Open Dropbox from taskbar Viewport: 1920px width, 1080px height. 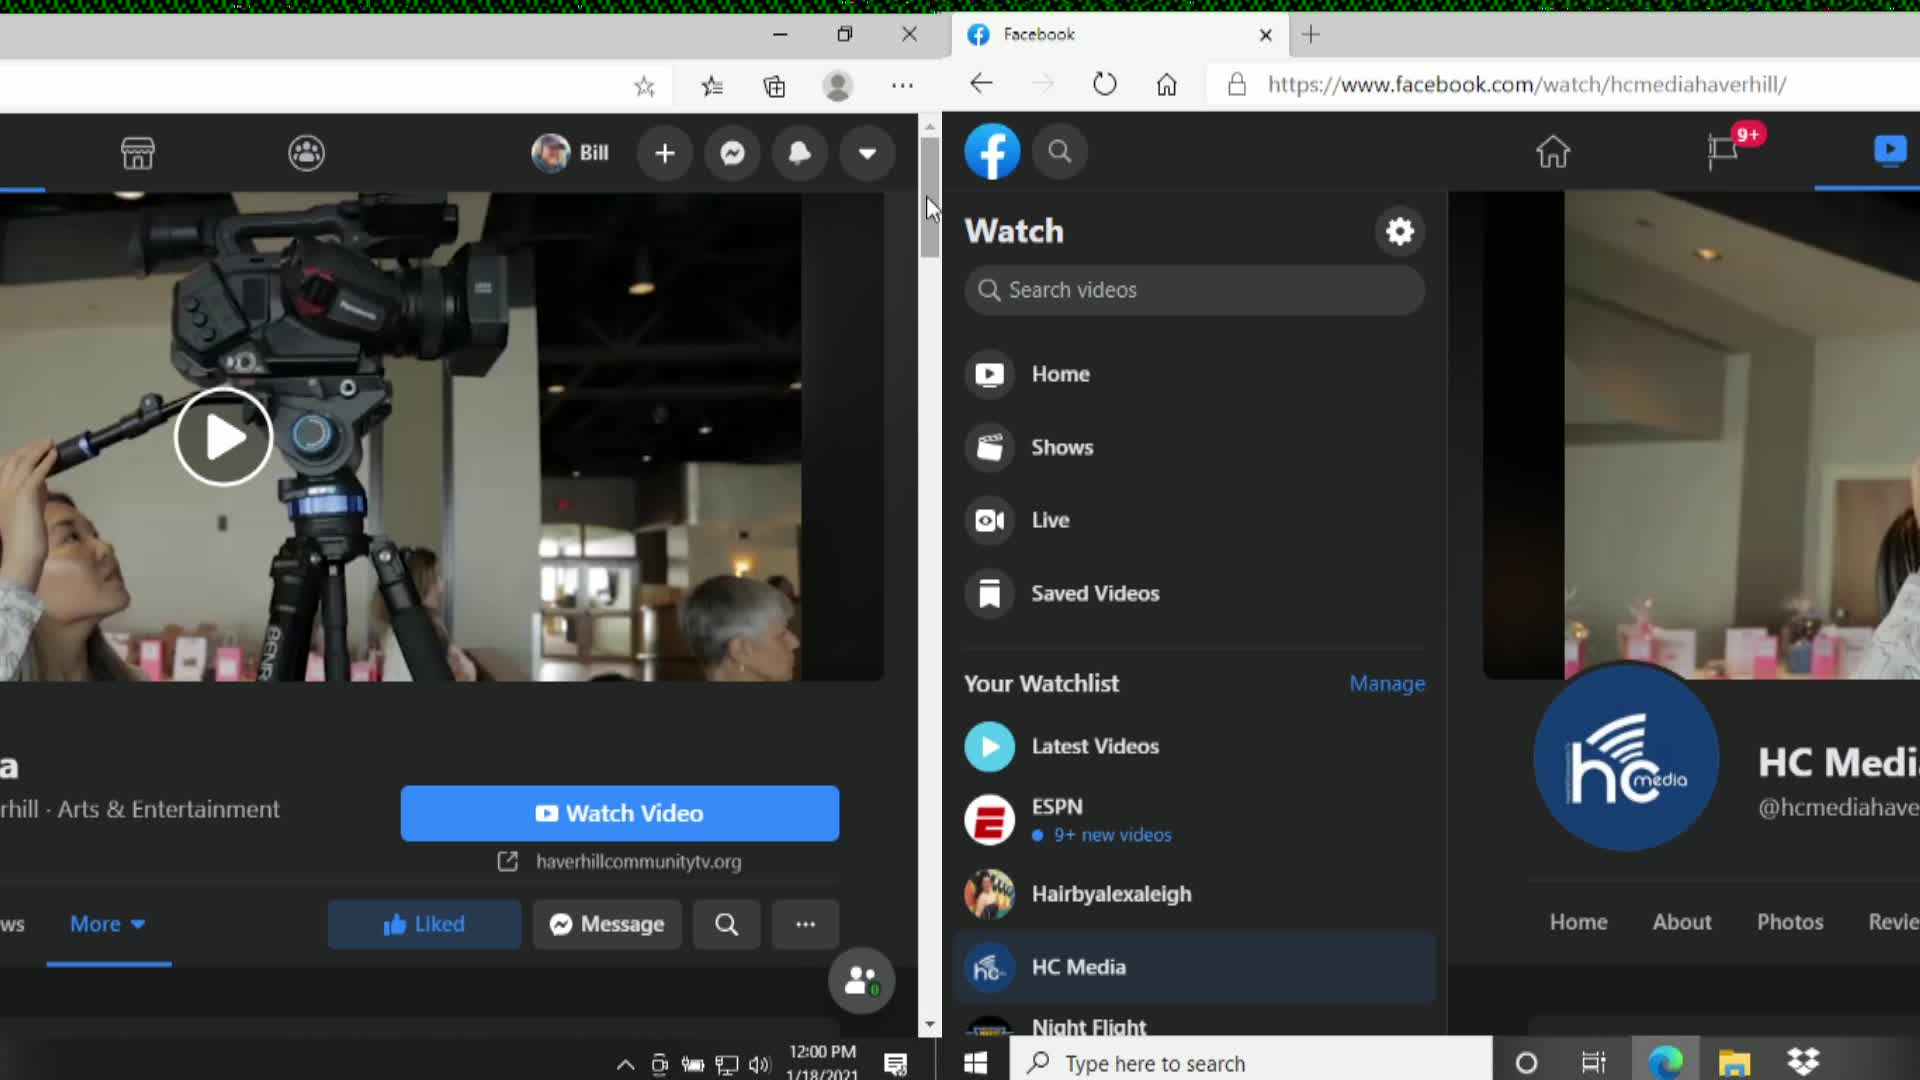pyautogui.click(x=1803, y=1061)
